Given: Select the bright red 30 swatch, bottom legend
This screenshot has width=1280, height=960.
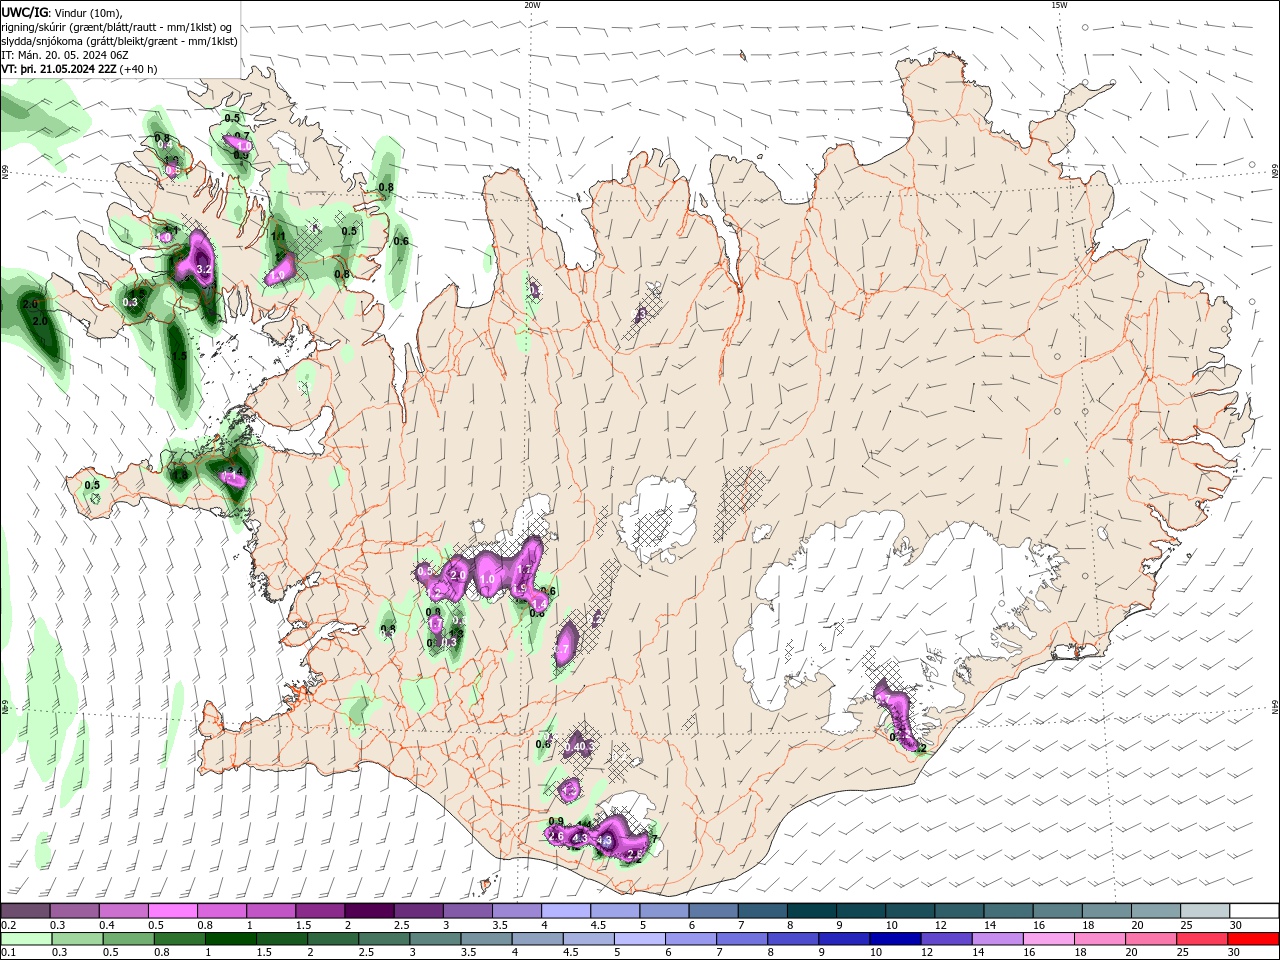Looking at the screenshot, I should coord(1254,939).
